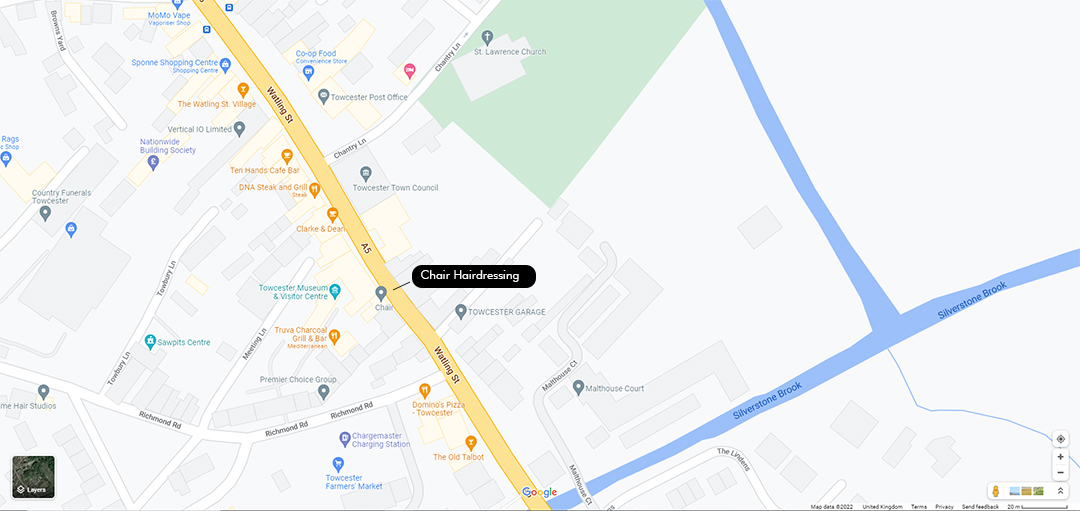
Task: Click the St. Lawrence Church marker
Action: coord(487,37)
